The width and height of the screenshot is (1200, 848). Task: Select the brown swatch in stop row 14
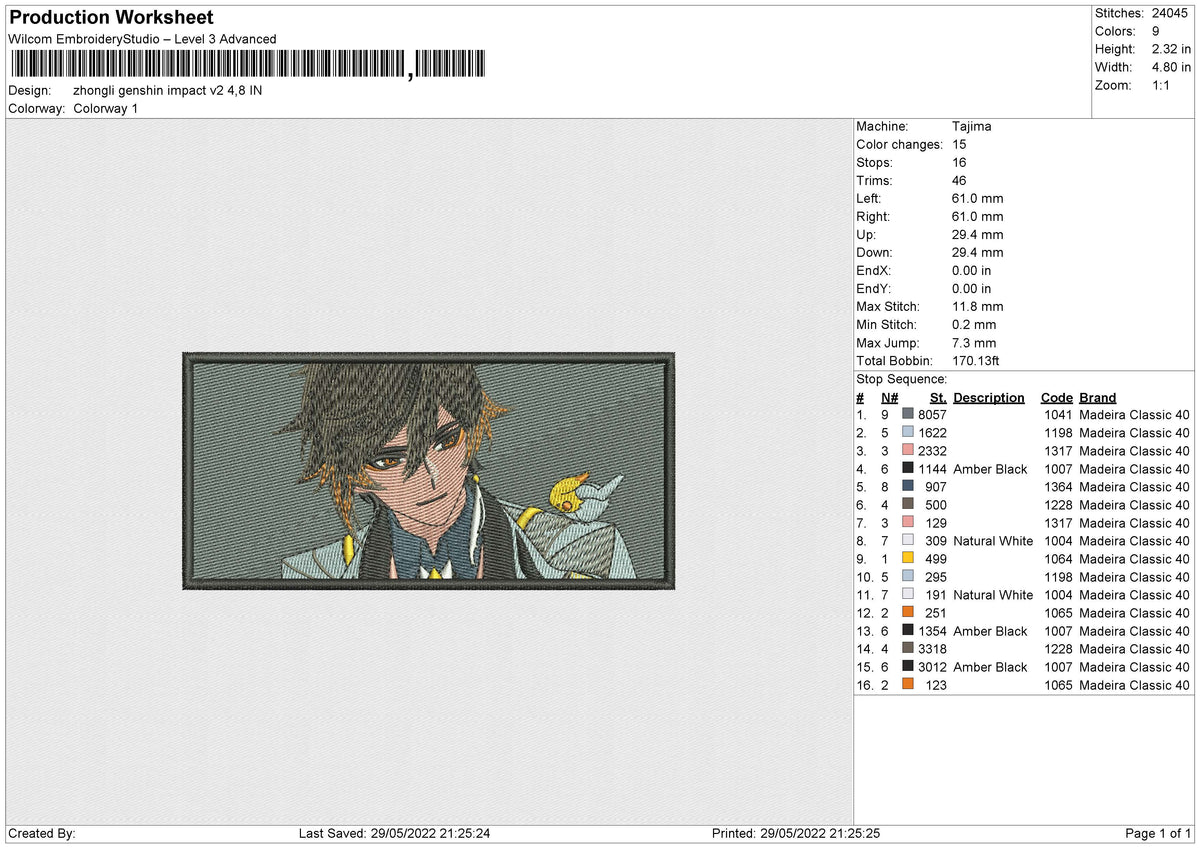[x=908, y=649]
